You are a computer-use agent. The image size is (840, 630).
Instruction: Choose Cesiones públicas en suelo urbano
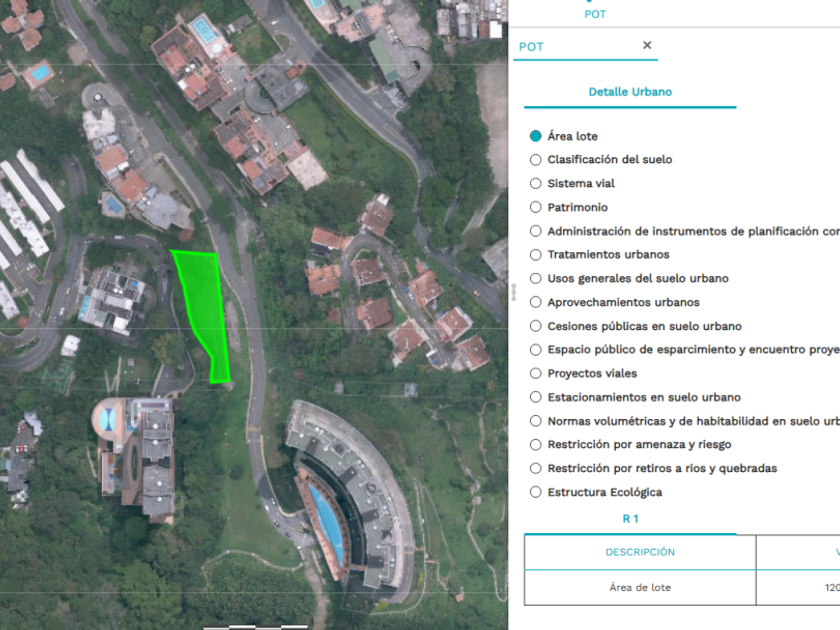(536, 327)
